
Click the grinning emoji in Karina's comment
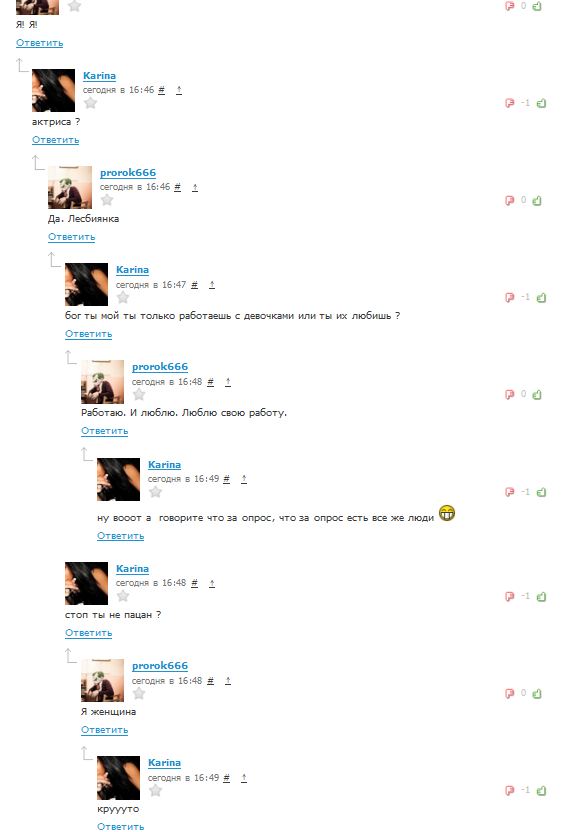[447, 513]
